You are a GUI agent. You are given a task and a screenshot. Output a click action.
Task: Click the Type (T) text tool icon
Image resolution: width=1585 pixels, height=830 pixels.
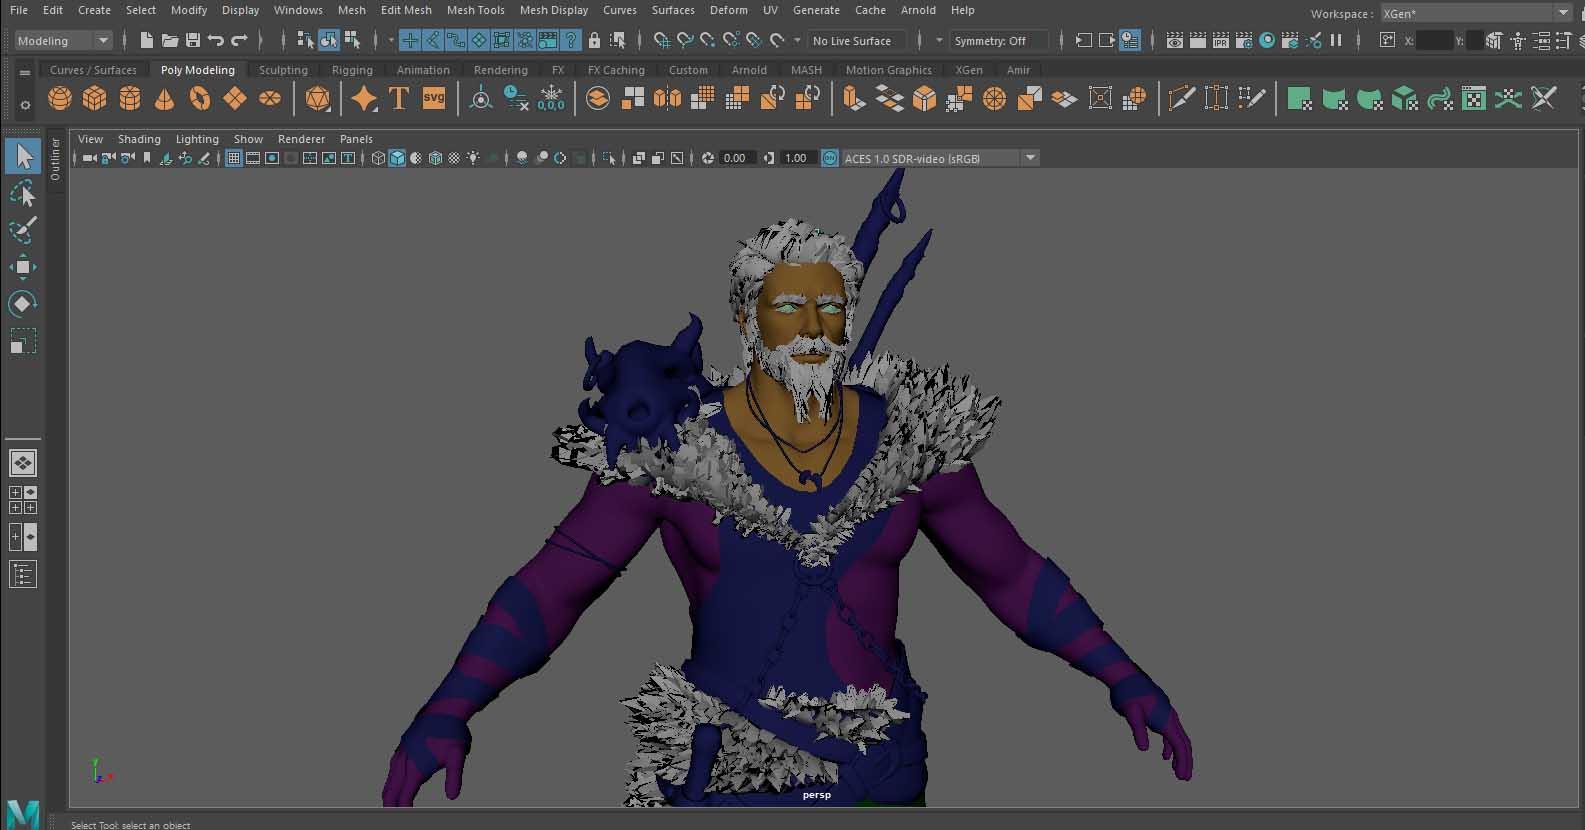pyautogui.click(x=398, y=98)
